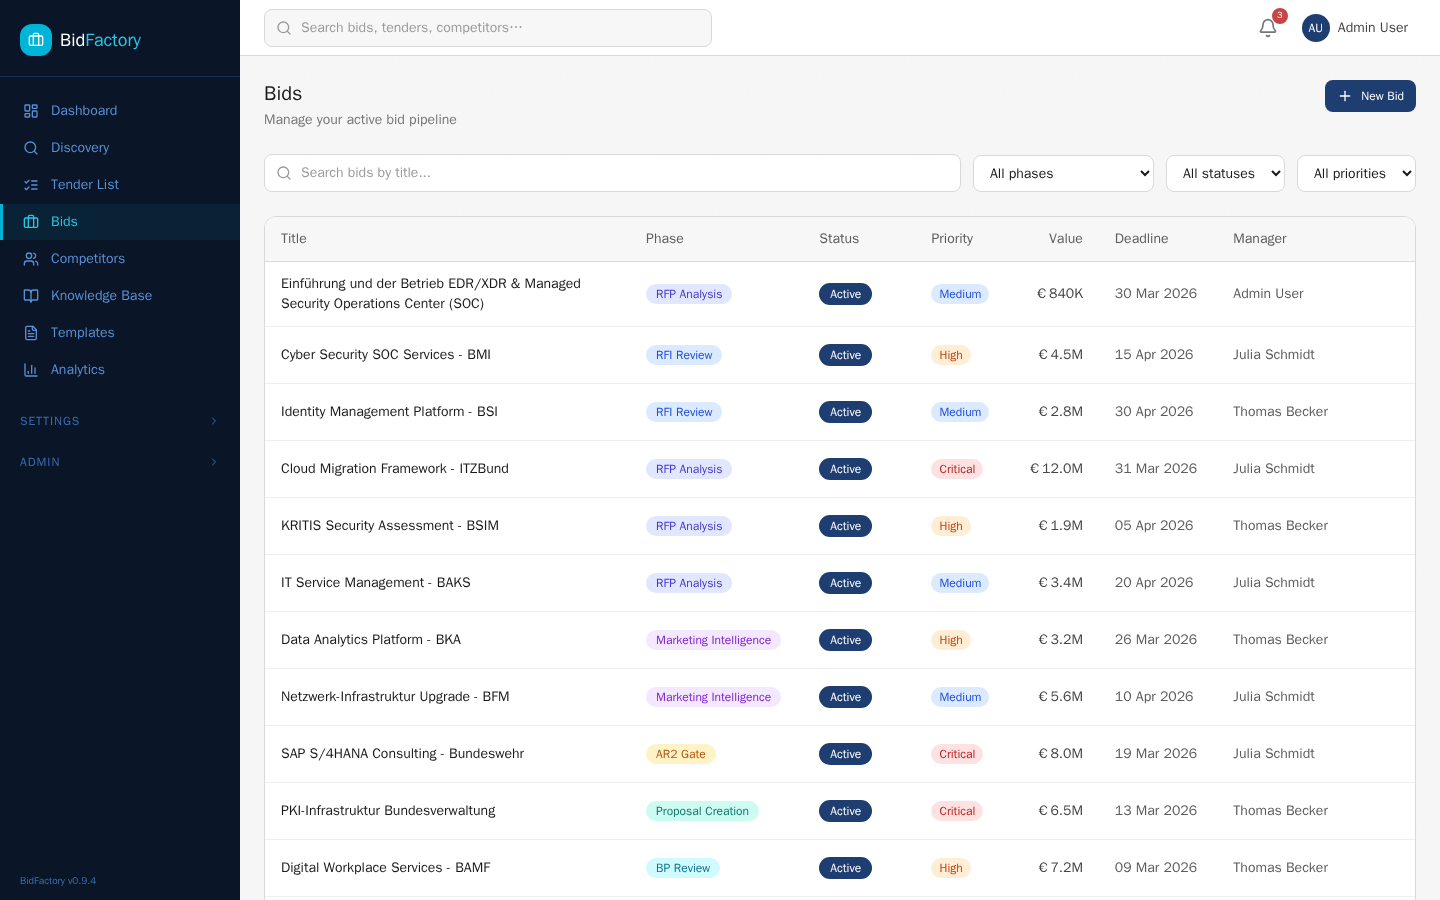
Task: Click the Bids briefcase icon in sidebar
Action: (31, 222)
